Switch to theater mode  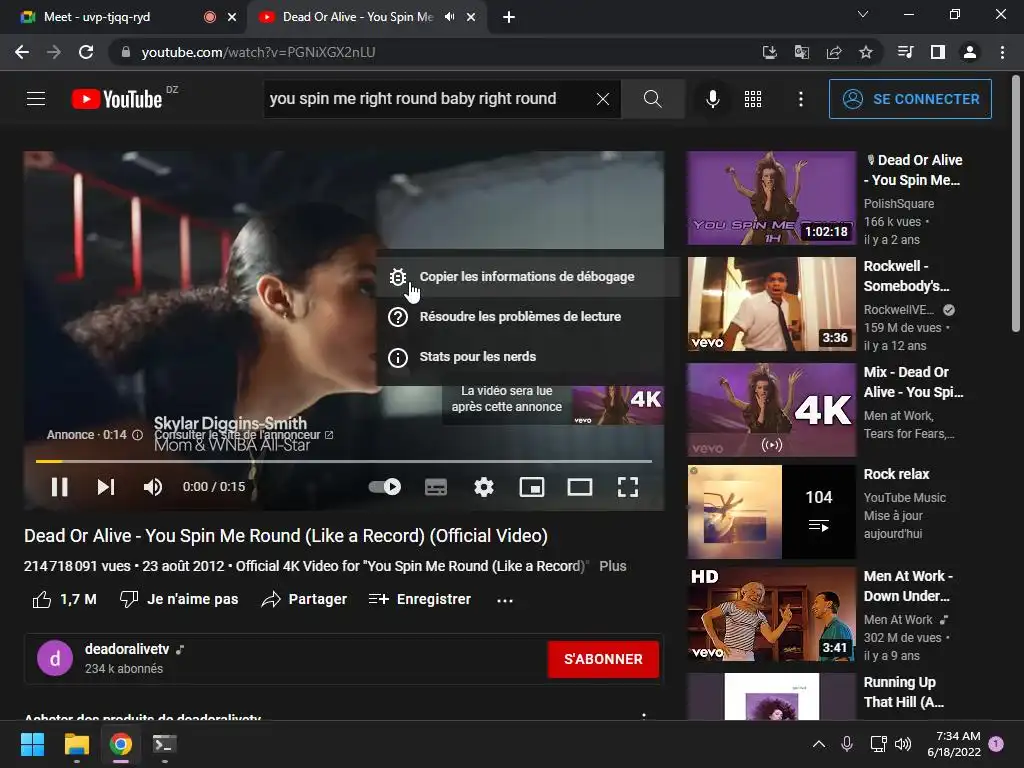pyautogui.click(x=580, y=487)
